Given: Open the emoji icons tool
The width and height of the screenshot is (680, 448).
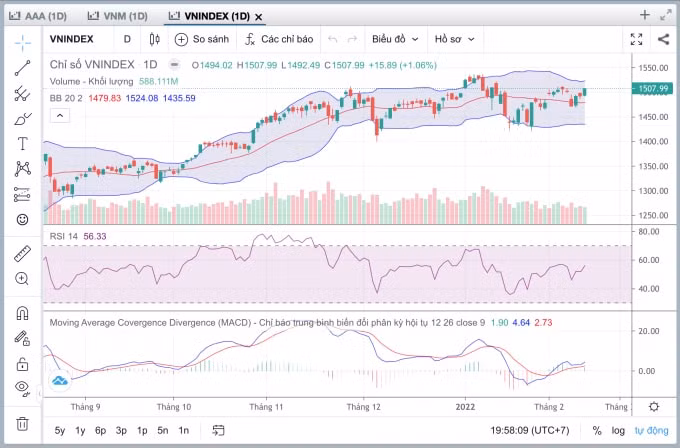Looking at the screenshot, I should (x=23, y=219).
